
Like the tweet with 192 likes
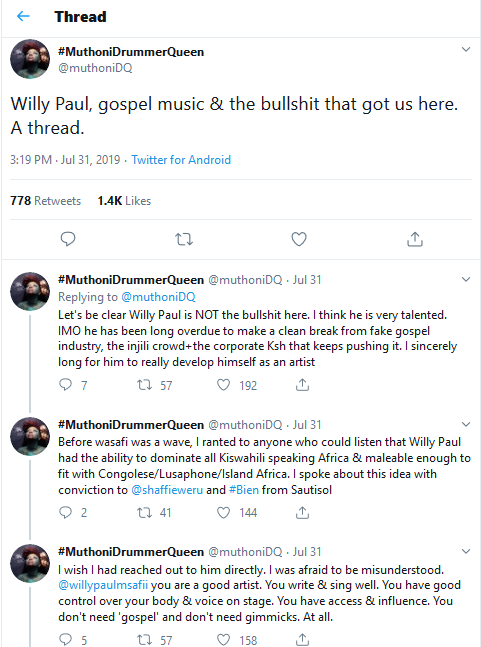point(224,385)
